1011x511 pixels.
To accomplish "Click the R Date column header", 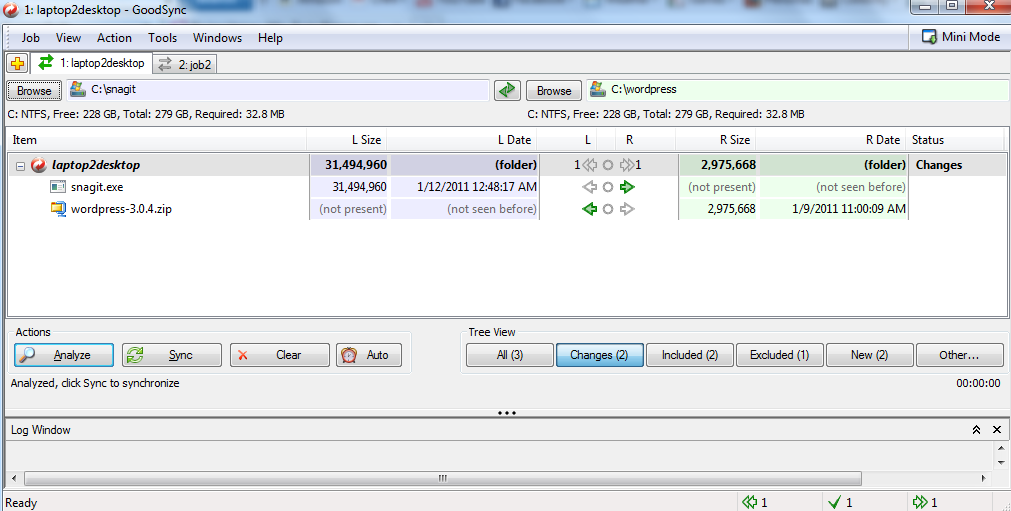I will pyautogui.click(x=830, y=140).
